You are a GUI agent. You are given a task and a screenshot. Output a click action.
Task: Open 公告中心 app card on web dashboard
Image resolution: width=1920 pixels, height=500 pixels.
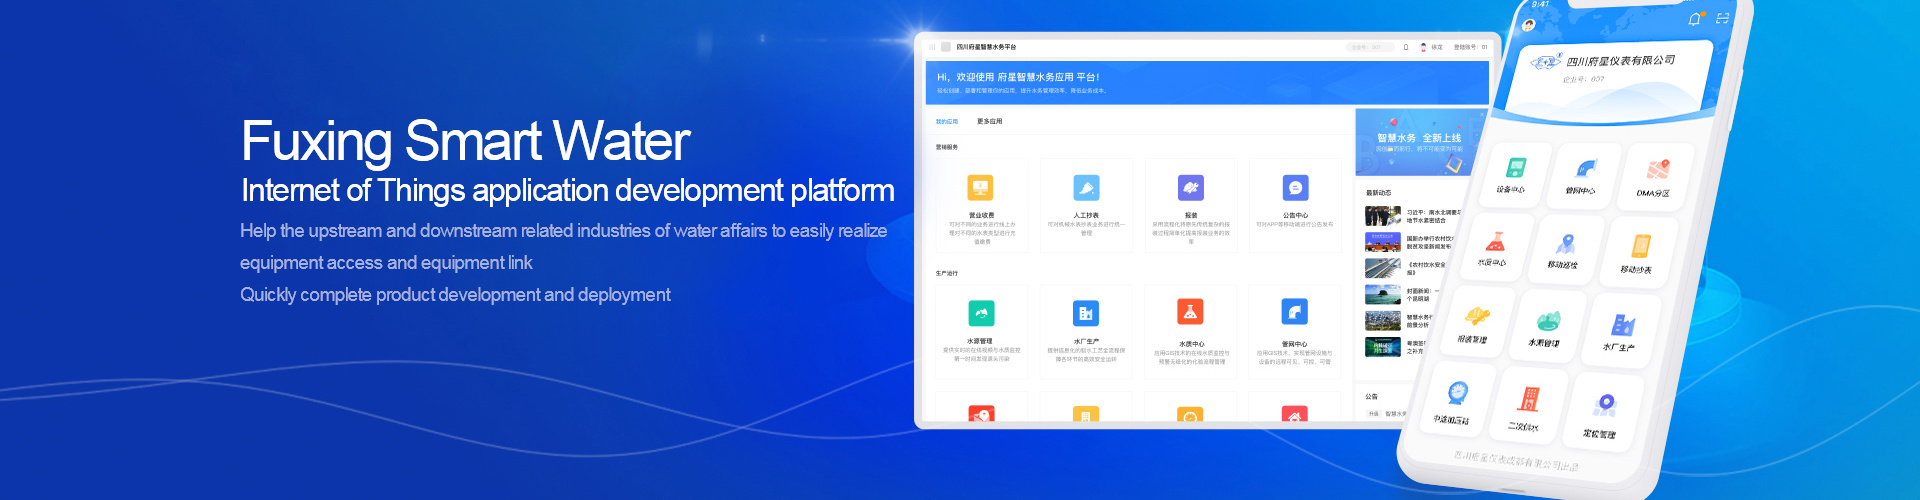(1295, 206)
